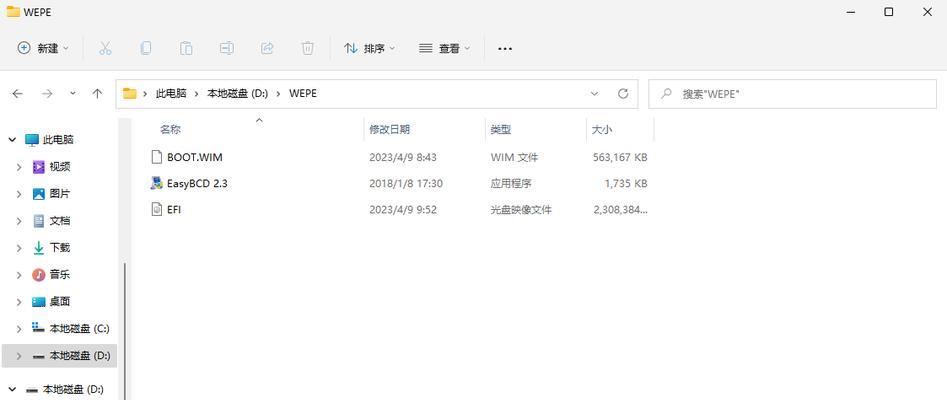
Task: Open 图片 in the navigation pane
Action: (60, 194)
